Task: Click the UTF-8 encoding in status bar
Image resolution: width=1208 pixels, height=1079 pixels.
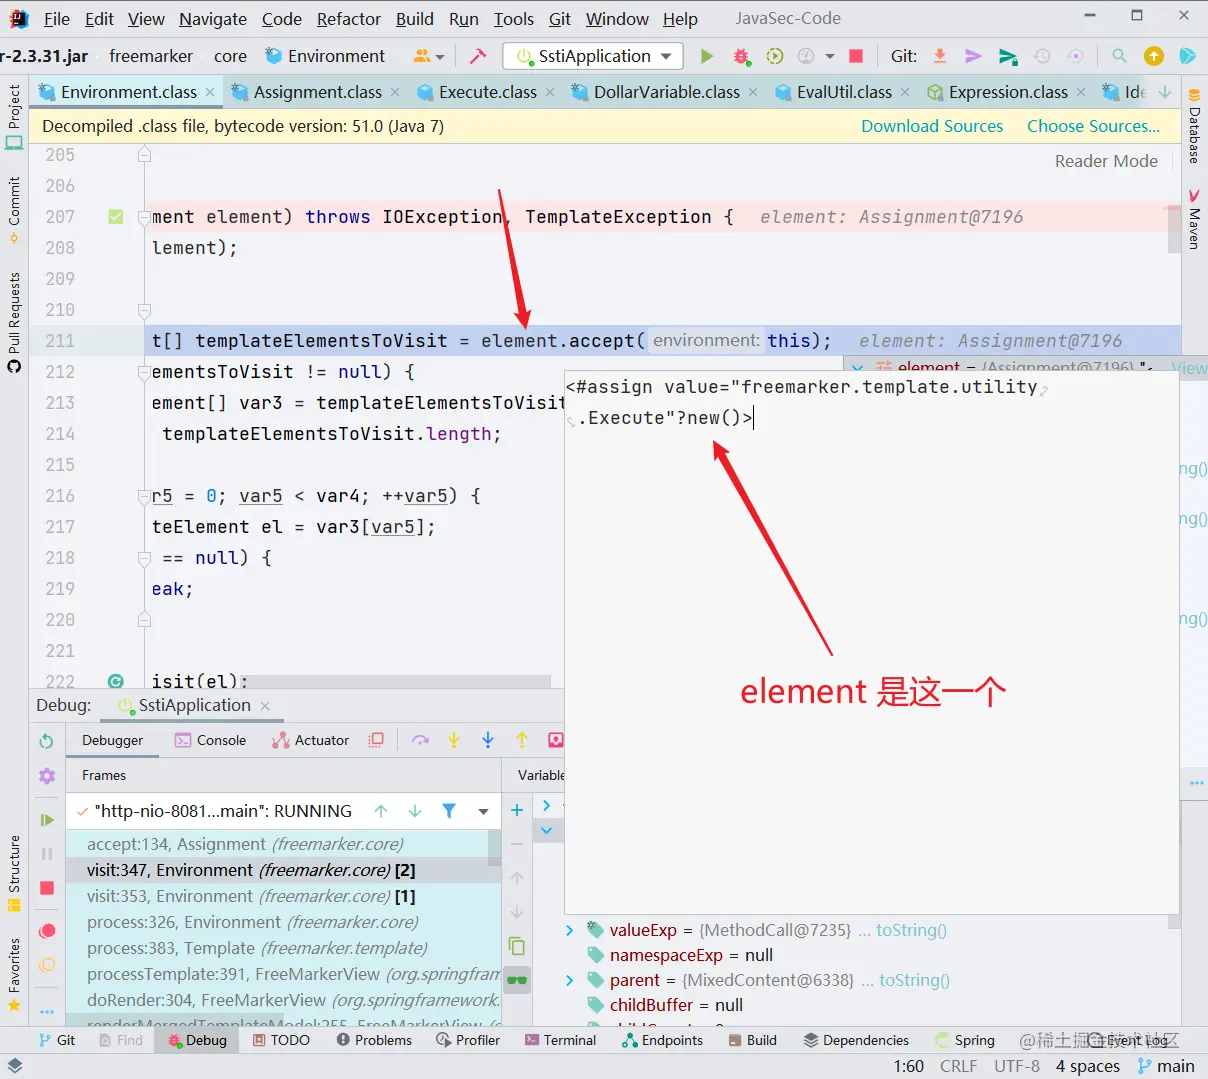Action: (1017, 1066)
